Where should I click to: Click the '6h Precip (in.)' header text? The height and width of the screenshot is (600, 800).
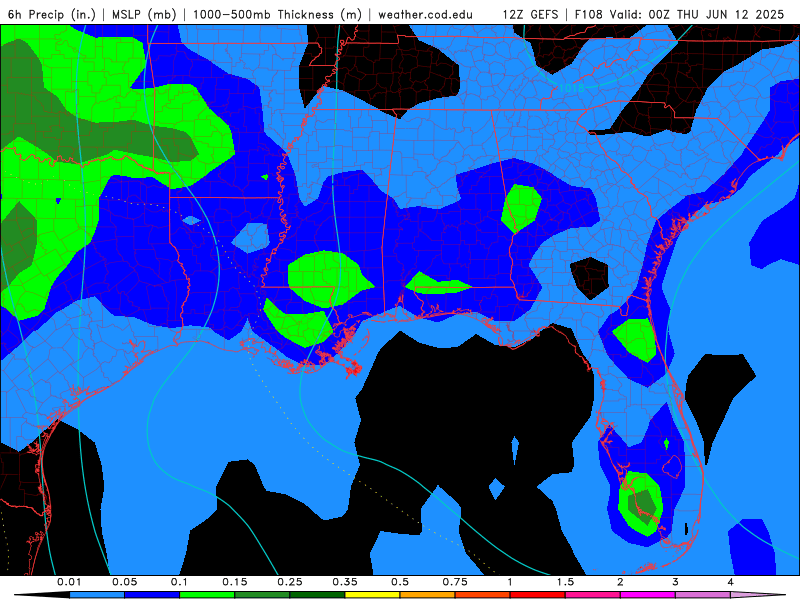tap(52, 14)
